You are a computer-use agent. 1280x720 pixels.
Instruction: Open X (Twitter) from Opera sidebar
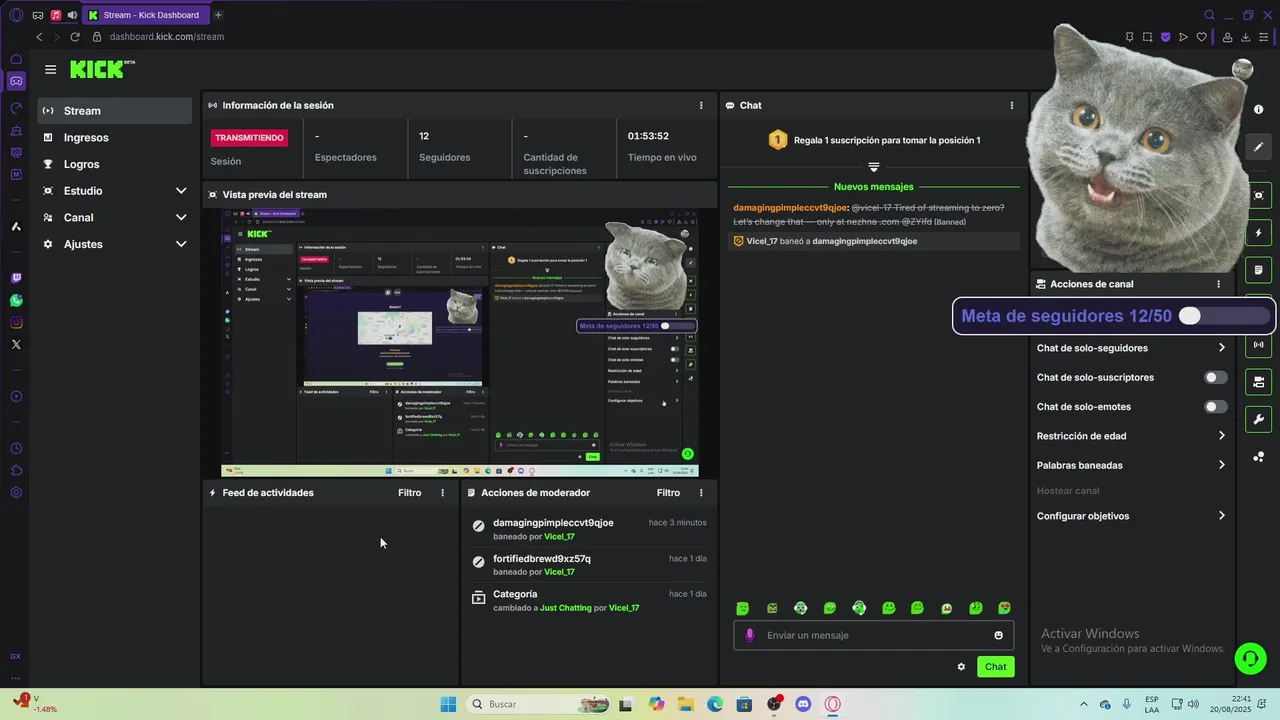(16, 344)
